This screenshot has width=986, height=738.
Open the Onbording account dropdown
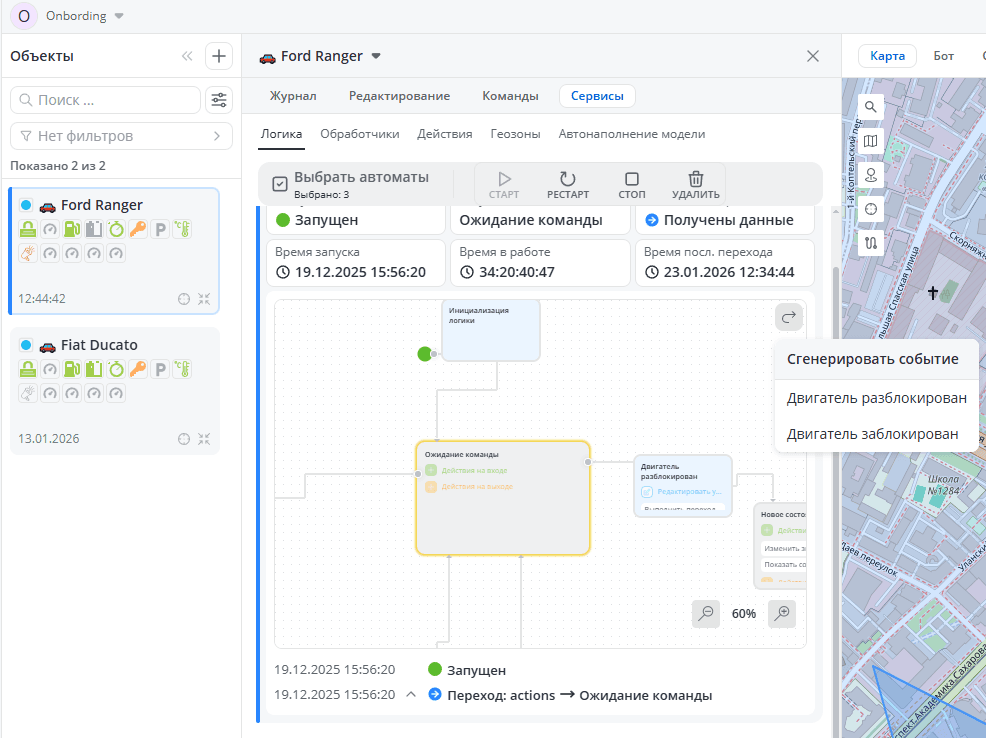pyautogui.click(x=119, y=16)
